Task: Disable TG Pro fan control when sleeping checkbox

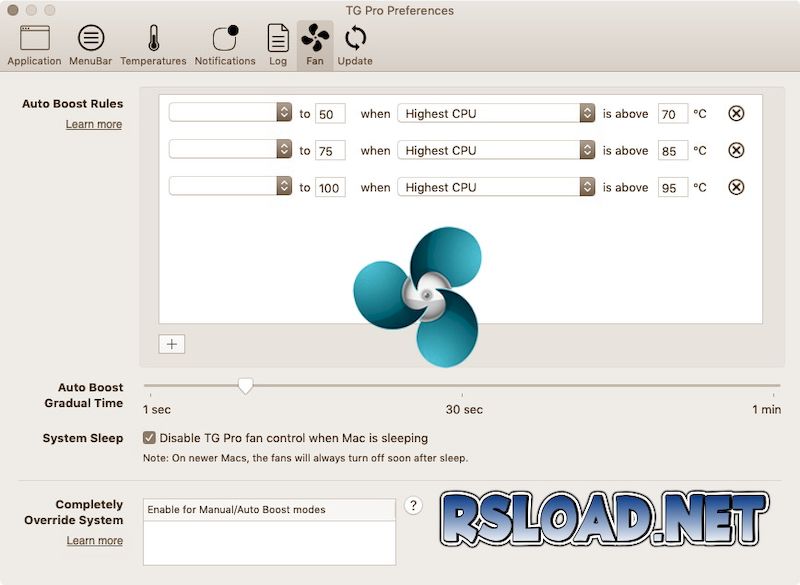Action: (149, 438)
